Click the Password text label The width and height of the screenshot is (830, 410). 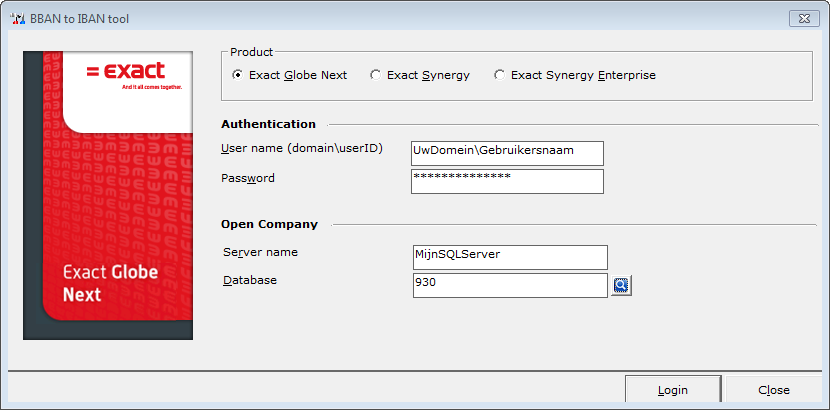point(248,178)
